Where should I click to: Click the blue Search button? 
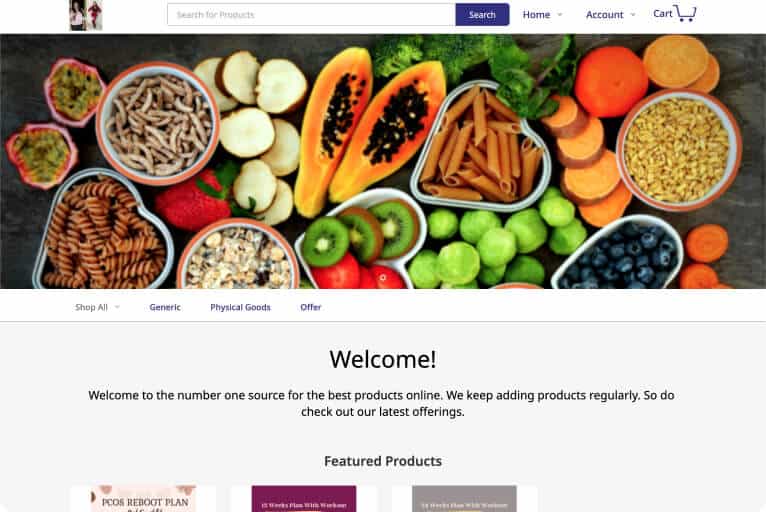(x=482, y=15)
